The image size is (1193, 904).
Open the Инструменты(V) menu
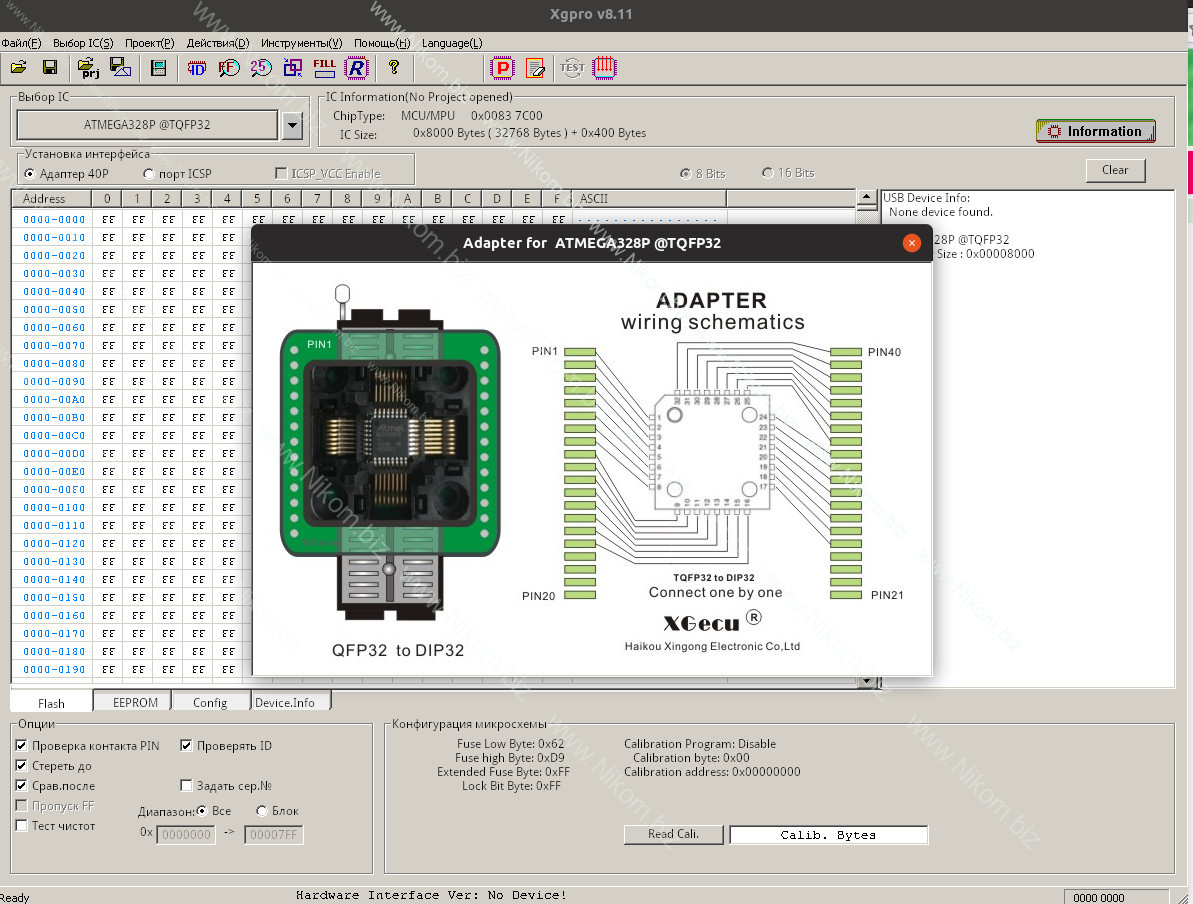301,43
